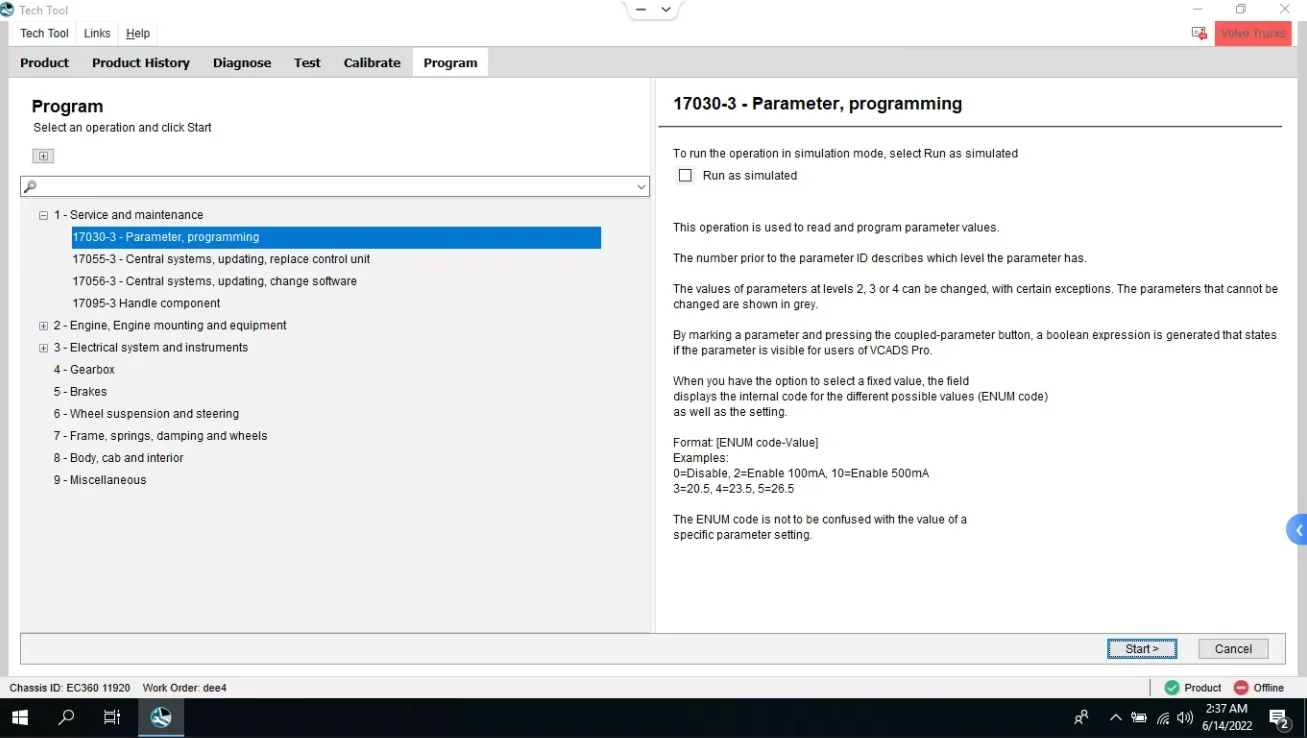Viewport: 1307px width, 738px height.
Task: Click the Tech Tool taskbar app icon
Action: [161, 717]
